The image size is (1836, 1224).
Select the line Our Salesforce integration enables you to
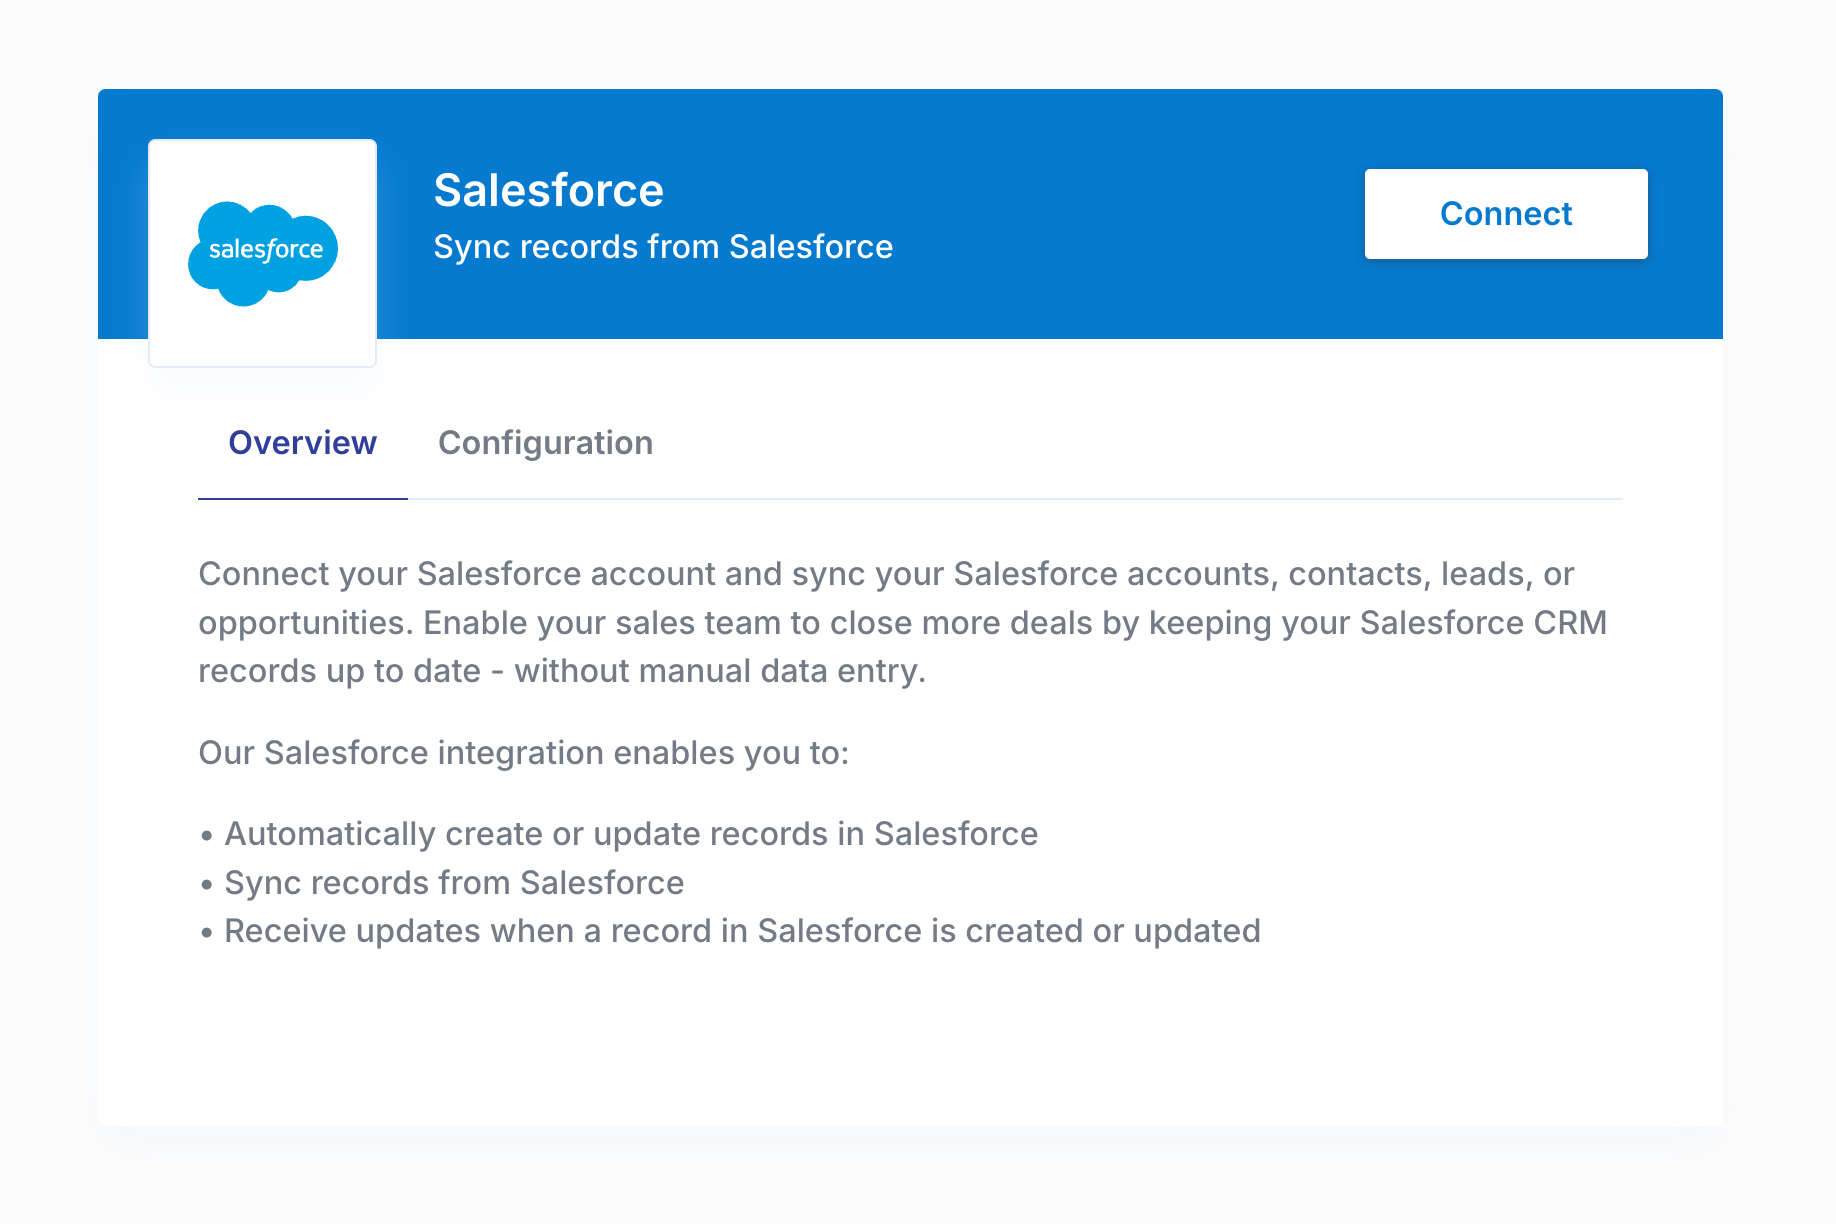[523, 753]
